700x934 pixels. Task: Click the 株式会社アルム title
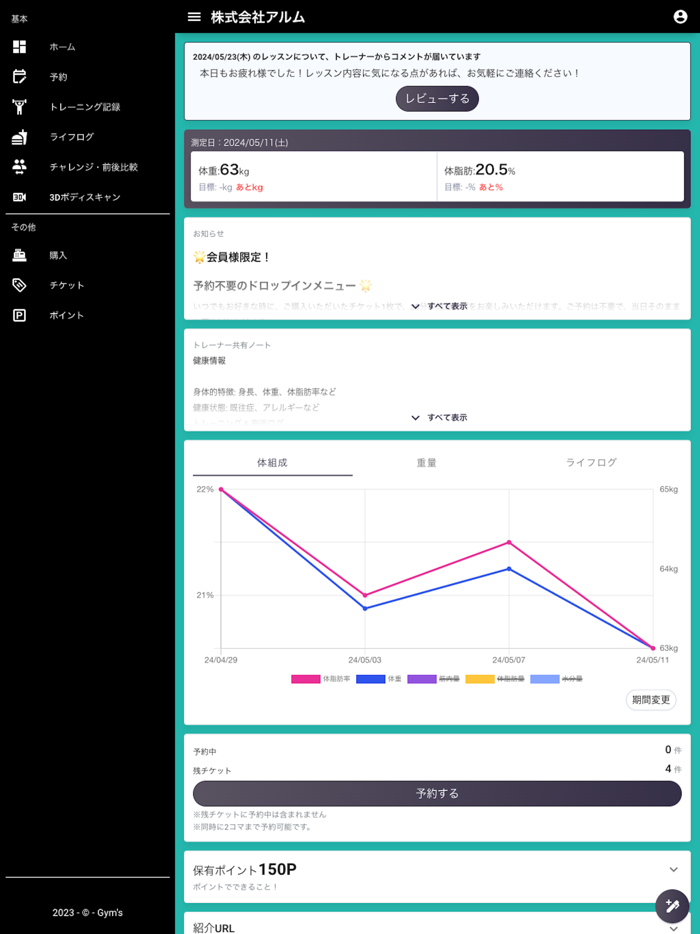click(257, 17)
